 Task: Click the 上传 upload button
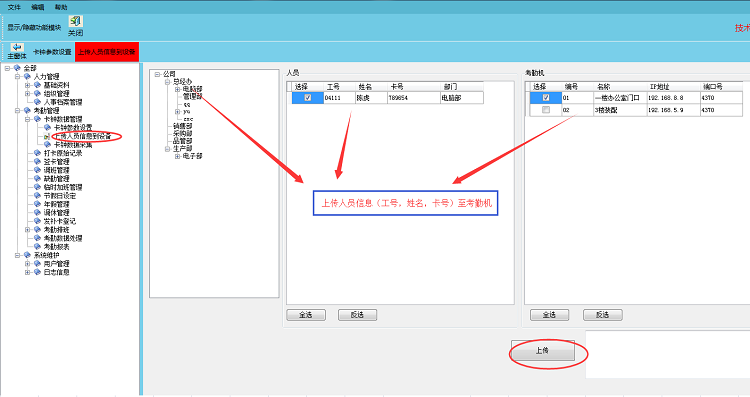point(543,351)
